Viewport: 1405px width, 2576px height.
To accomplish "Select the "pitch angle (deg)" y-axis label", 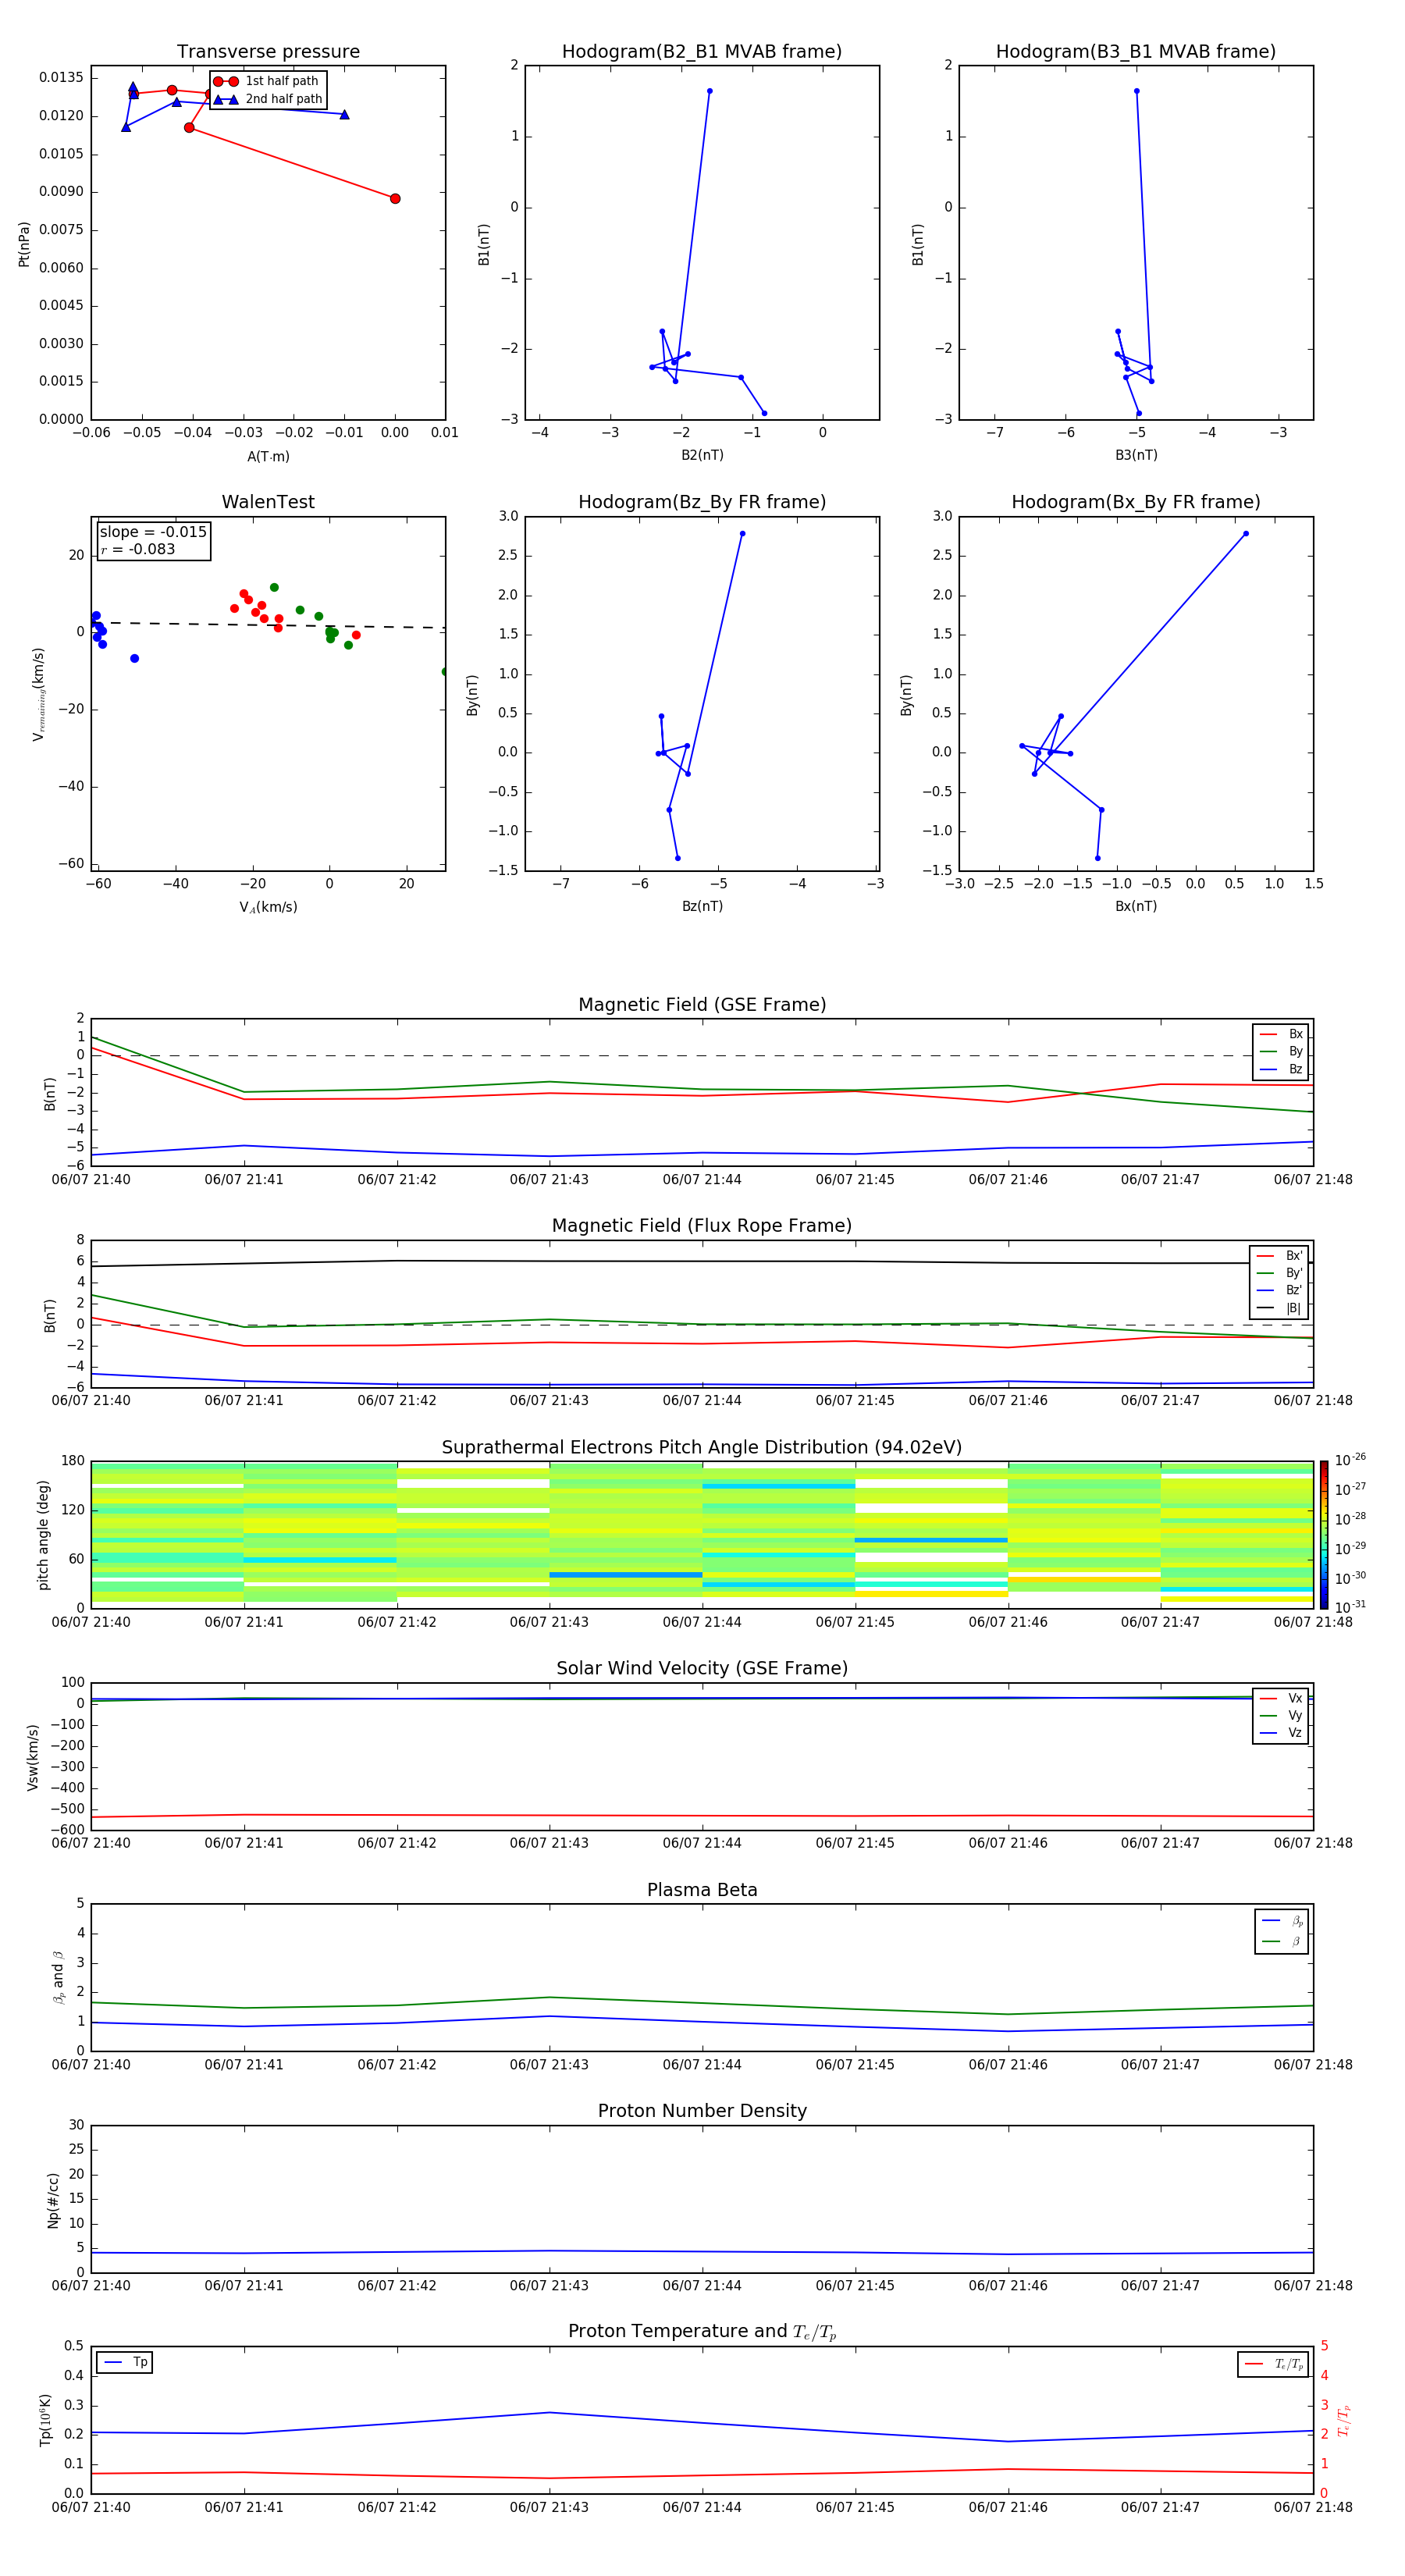I will point(43,1535).
